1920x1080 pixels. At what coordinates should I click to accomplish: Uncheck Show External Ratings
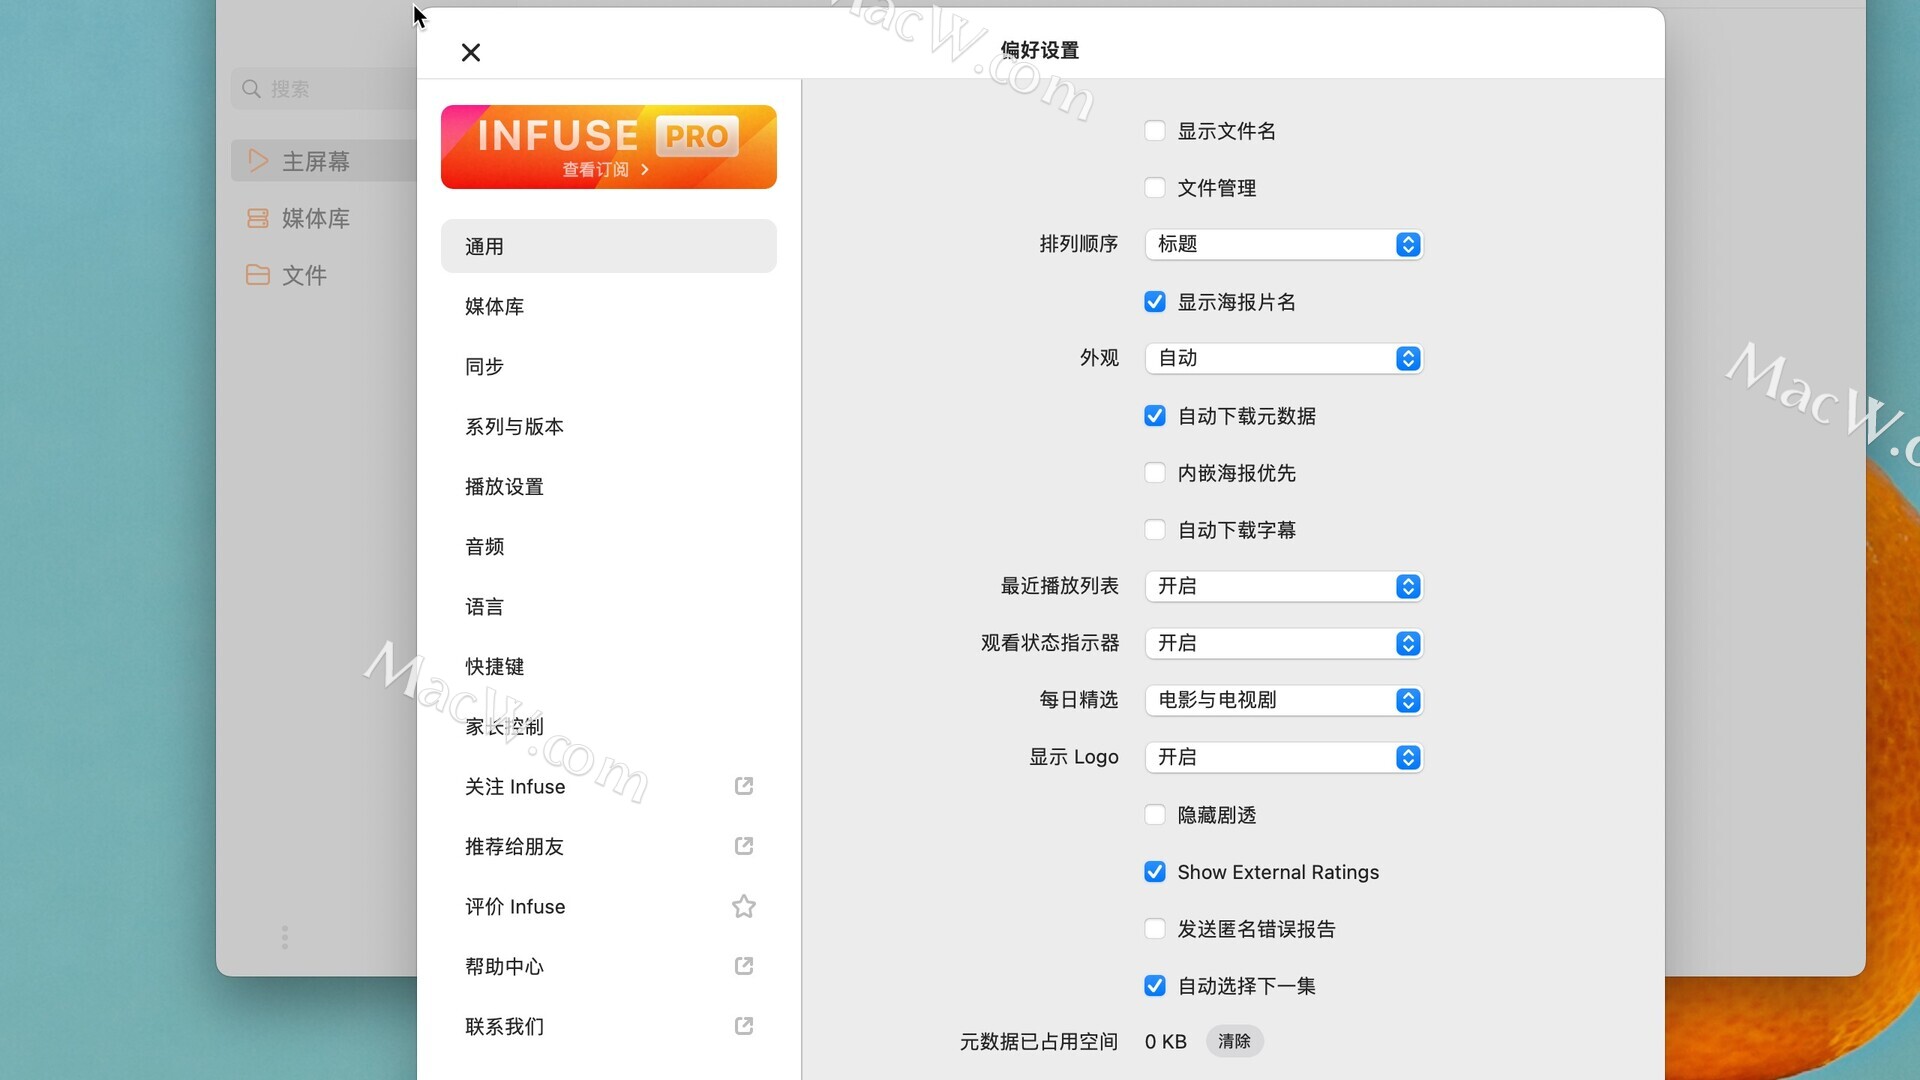click(1155, 872)
